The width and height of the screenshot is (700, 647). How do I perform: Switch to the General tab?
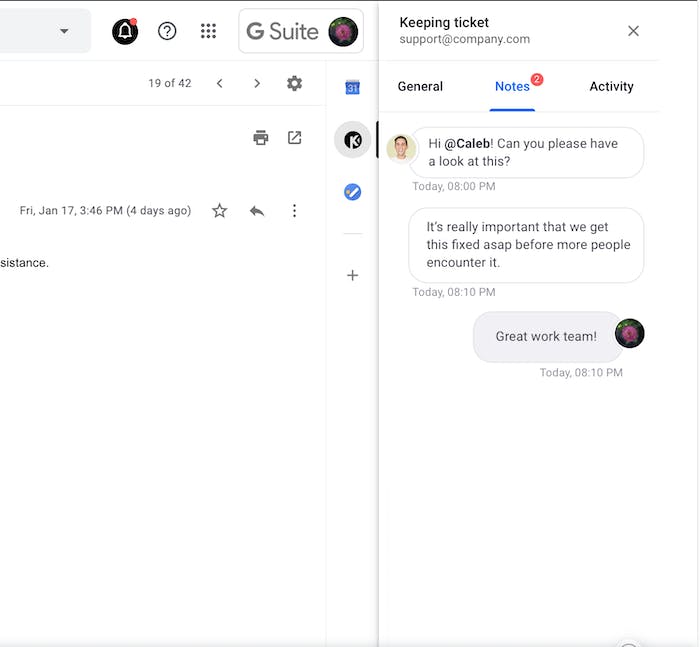point(420,86)
